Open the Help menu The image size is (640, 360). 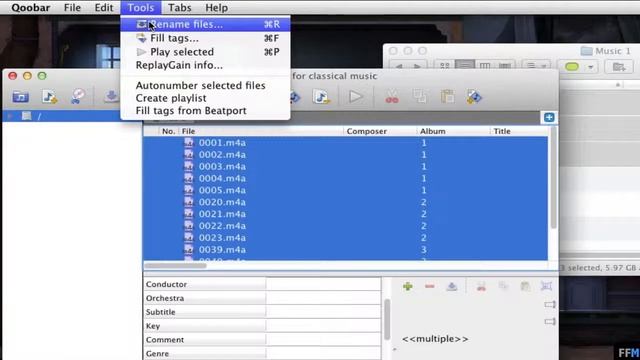click(x=216, y=8)
